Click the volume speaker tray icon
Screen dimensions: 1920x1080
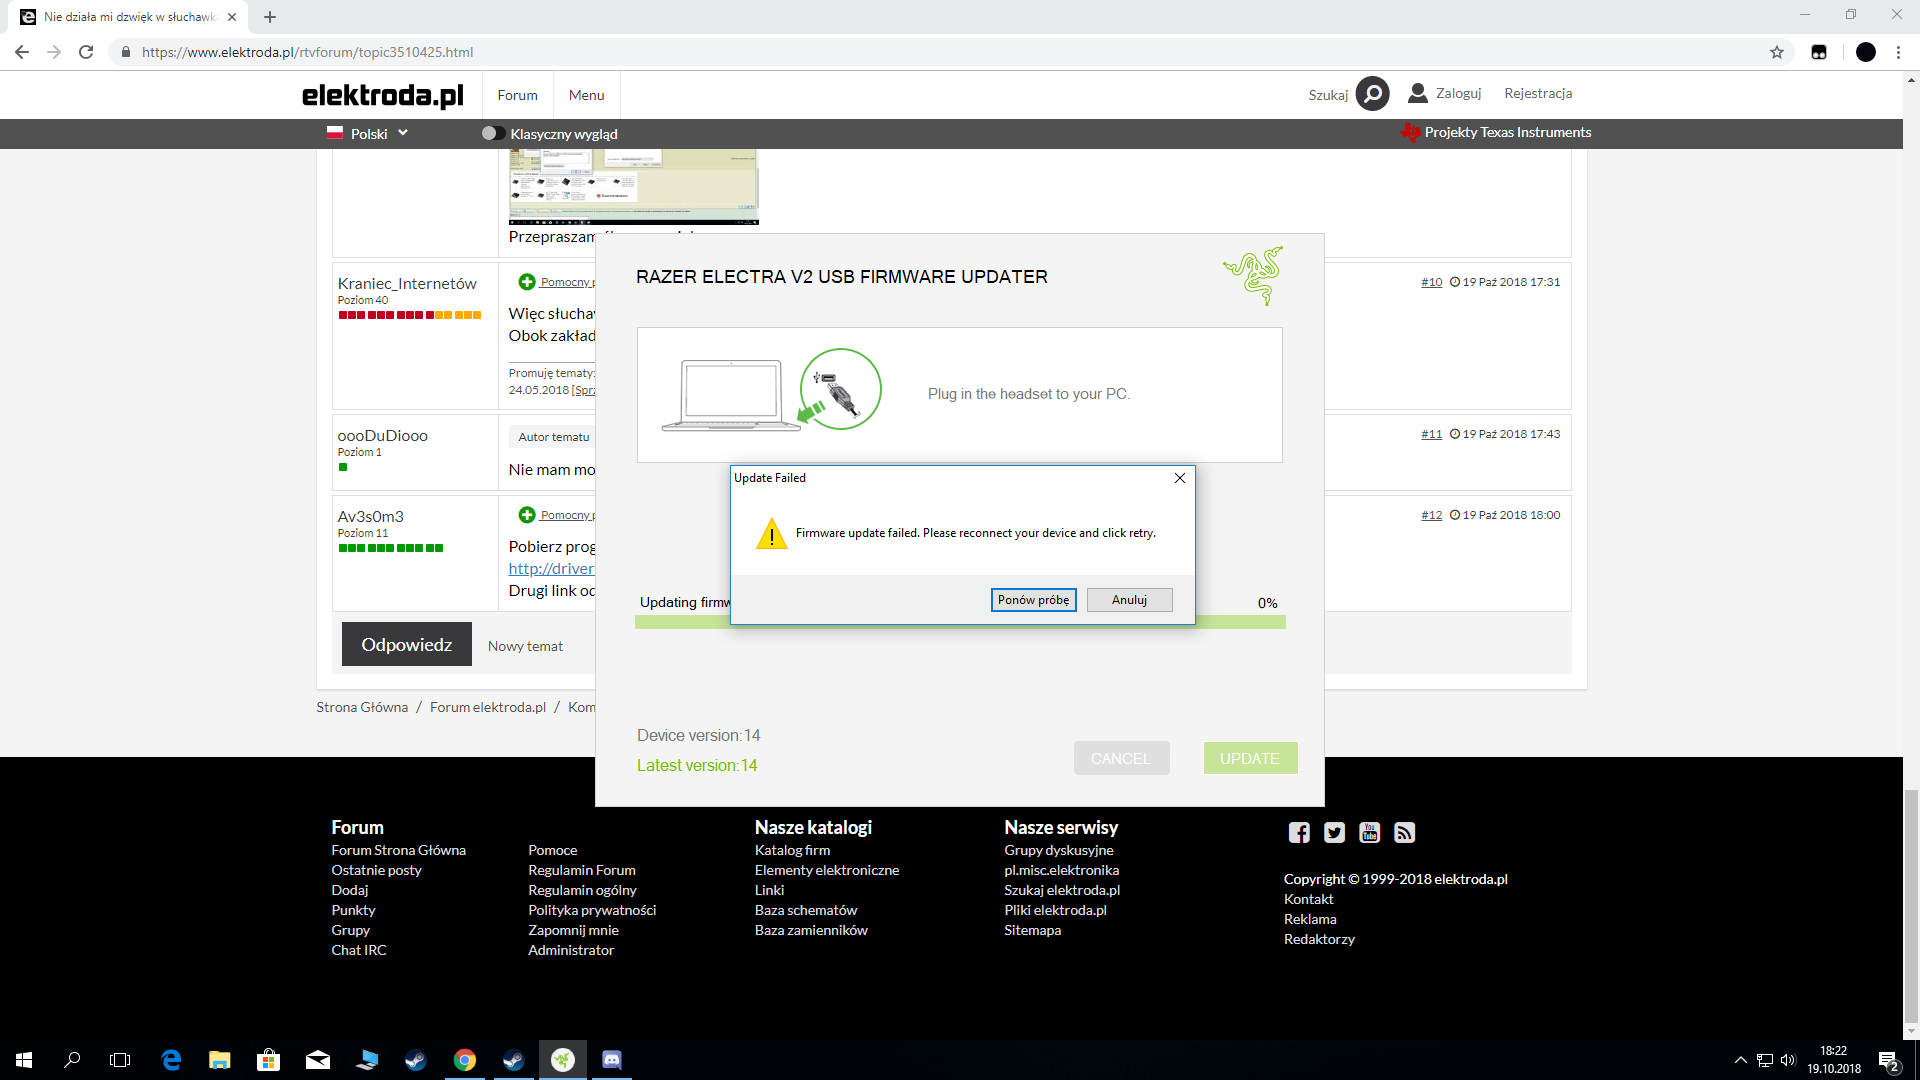(x=1788, y=1060)
